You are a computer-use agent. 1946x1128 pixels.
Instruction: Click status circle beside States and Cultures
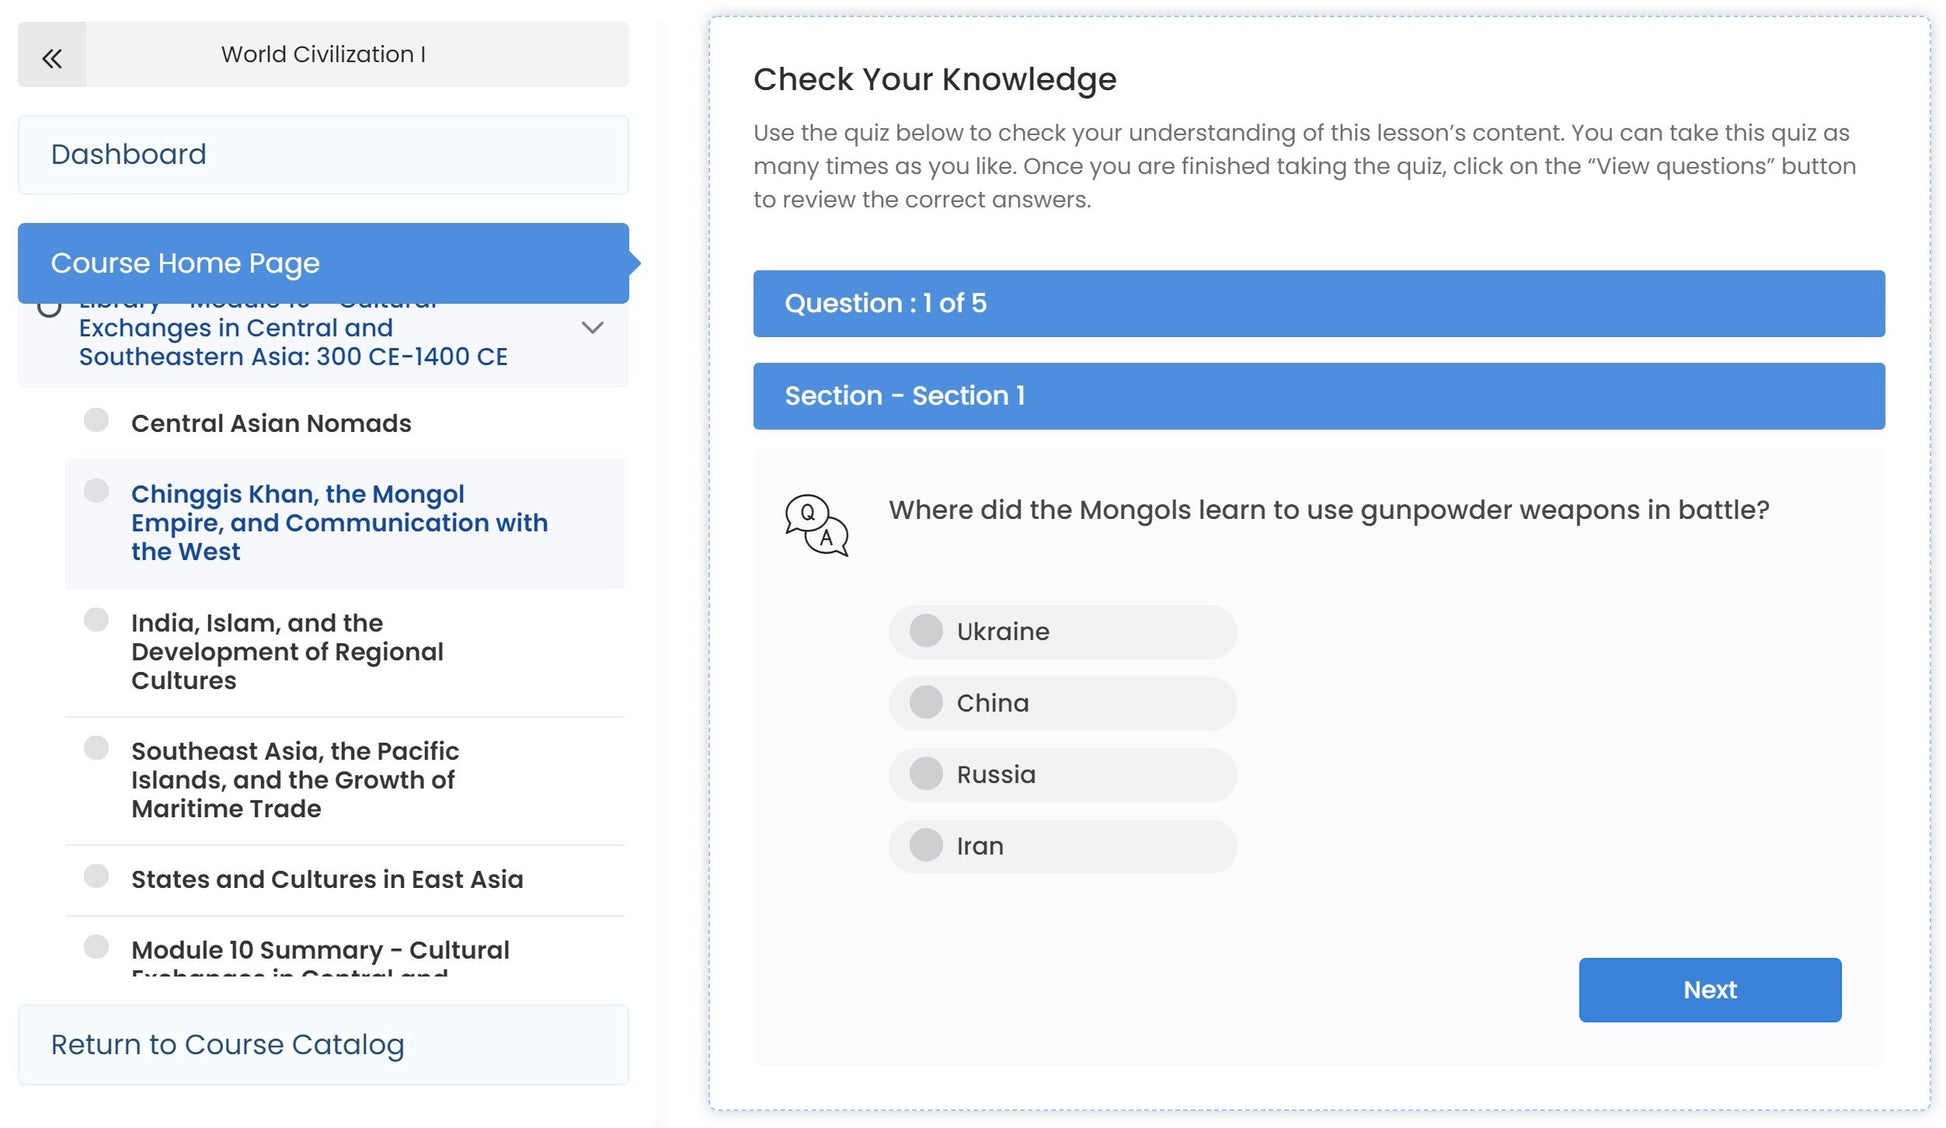coord(96,877)
